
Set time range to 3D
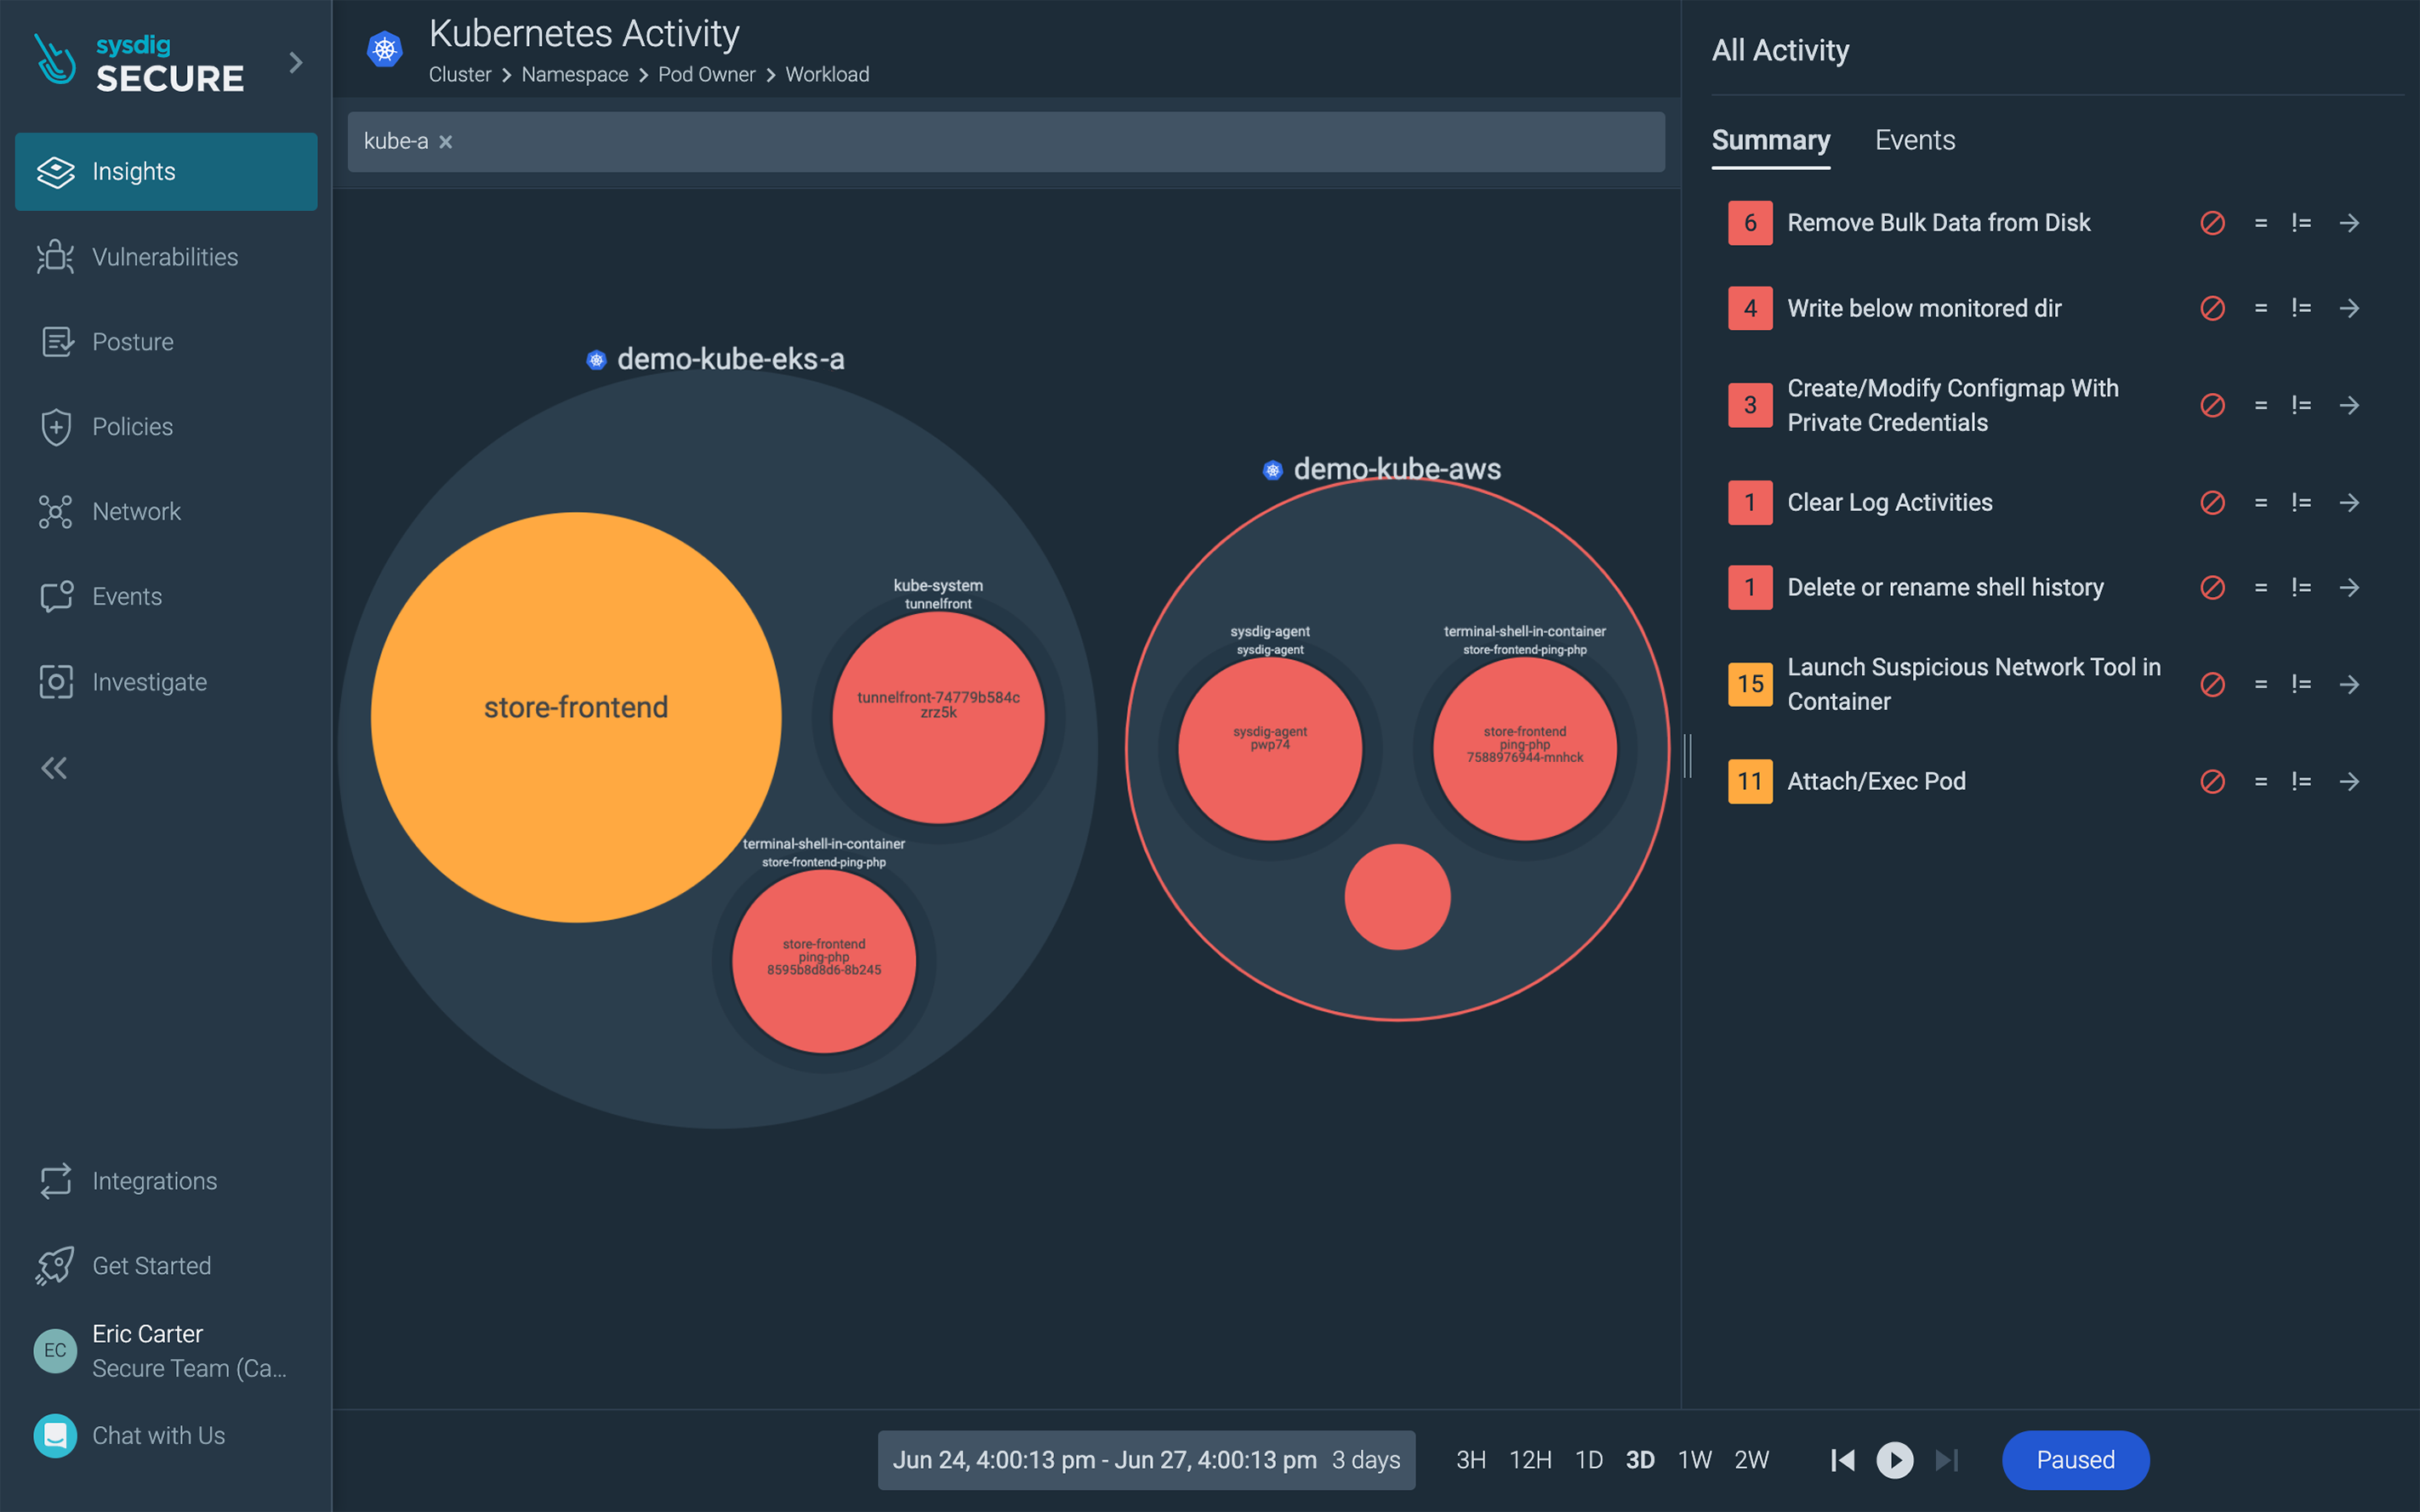[x=1640, y=1460]
